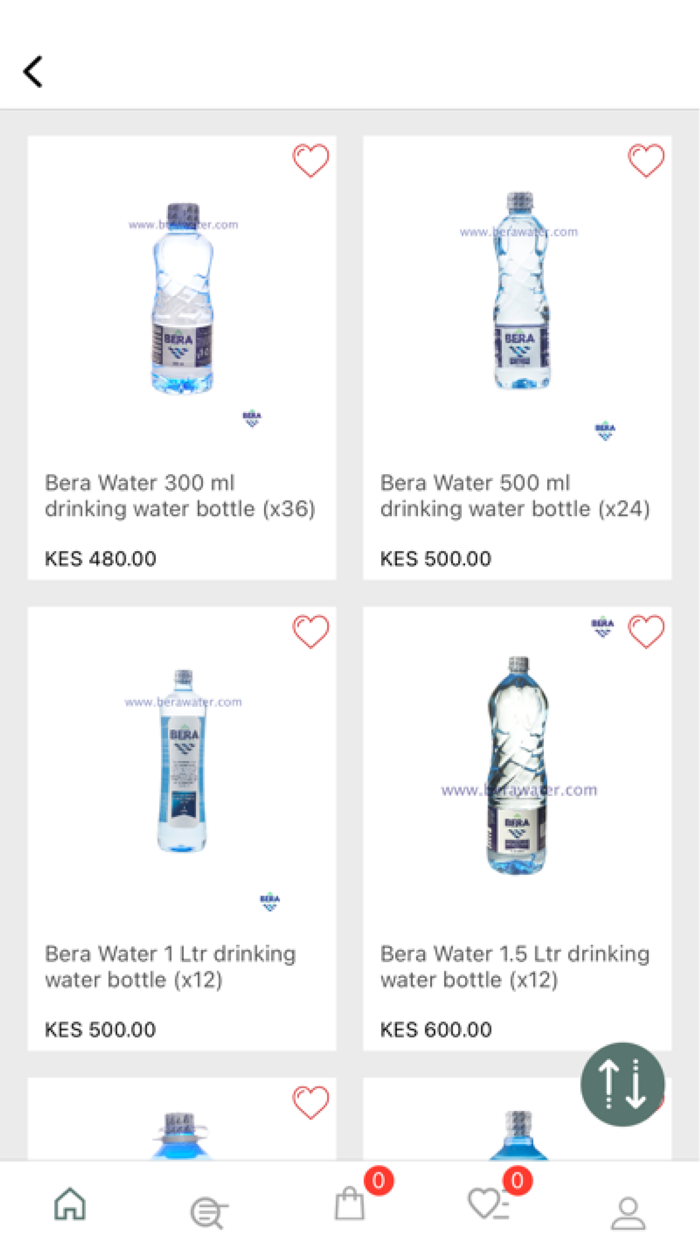The height and width of the screenshot is (1244, 700).
Task: Favorite the Bera Water 500 ml bottle
Action: [x=646, y=160]
